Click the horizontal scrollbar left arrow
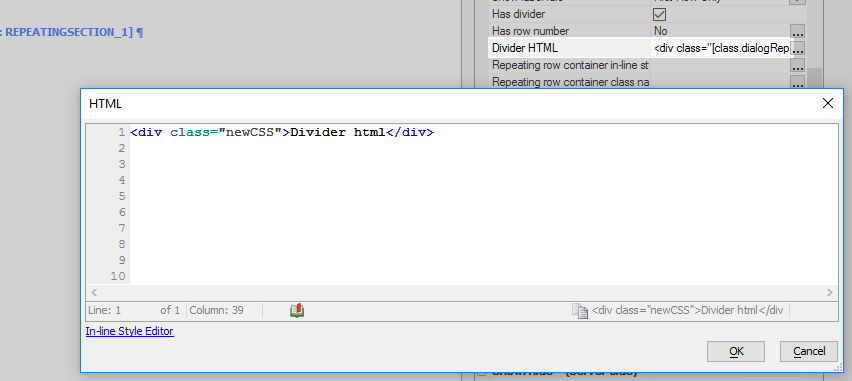The image size is (852, 381). click(x=94, y=292)
